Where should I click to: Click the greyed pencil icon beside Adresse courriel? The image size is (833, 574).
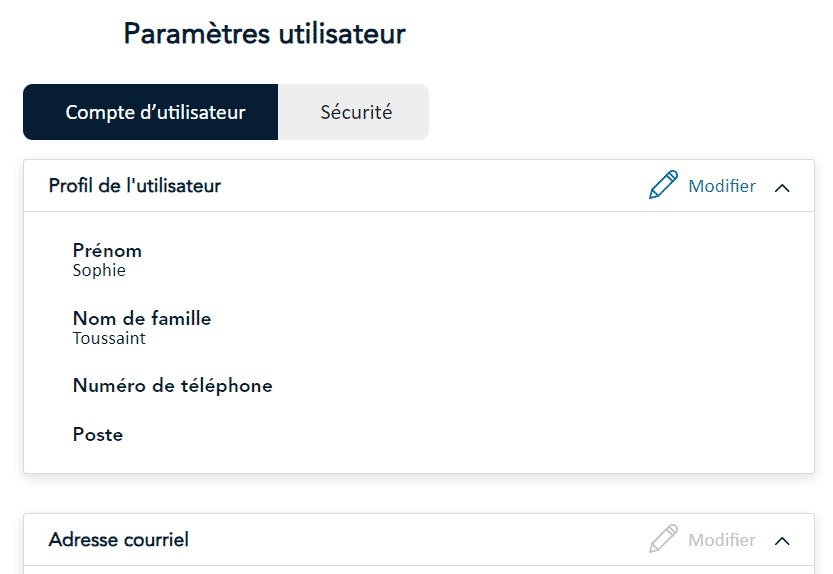(x=663, y=539)
